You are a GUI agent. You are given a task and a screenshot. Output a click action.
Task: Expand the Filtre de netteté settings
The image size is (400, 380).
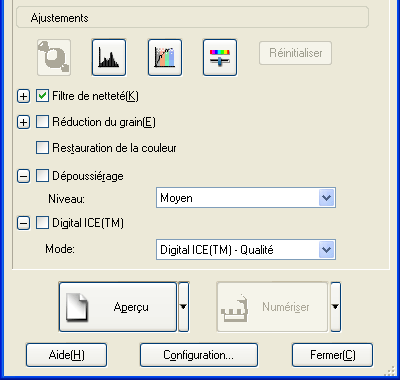click(23, 96)
